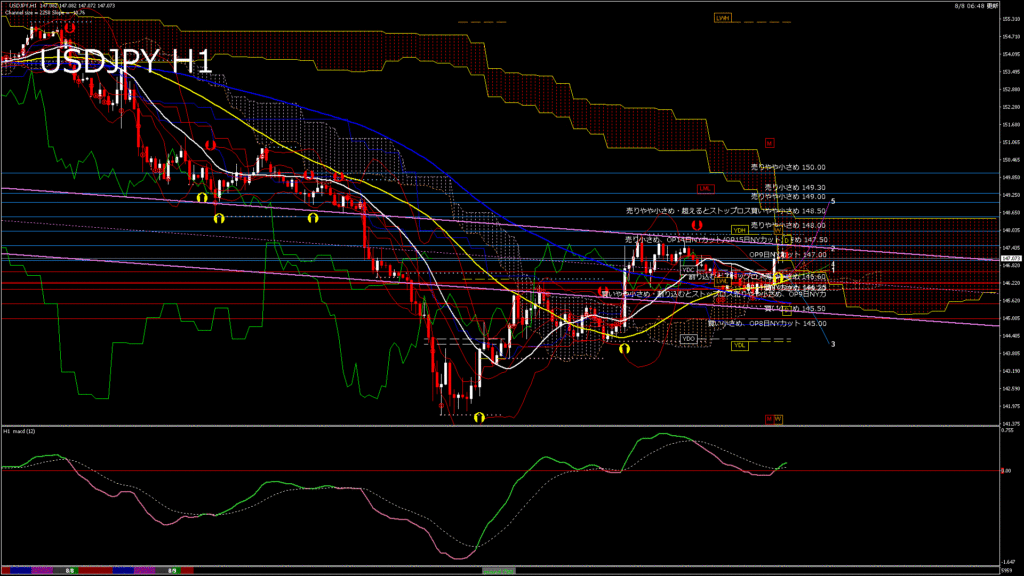Click the 154.095 price axis value

(1010, 54)
